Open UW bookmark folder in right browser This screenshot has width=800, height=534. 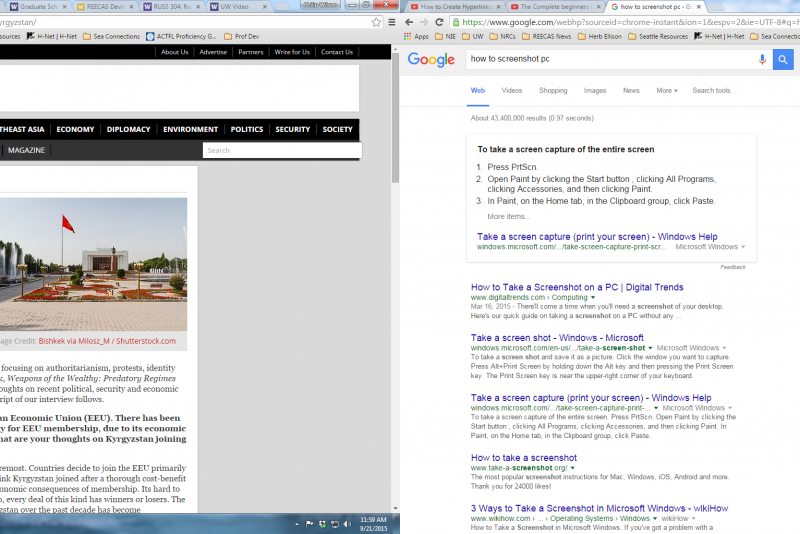click(472, 36)
